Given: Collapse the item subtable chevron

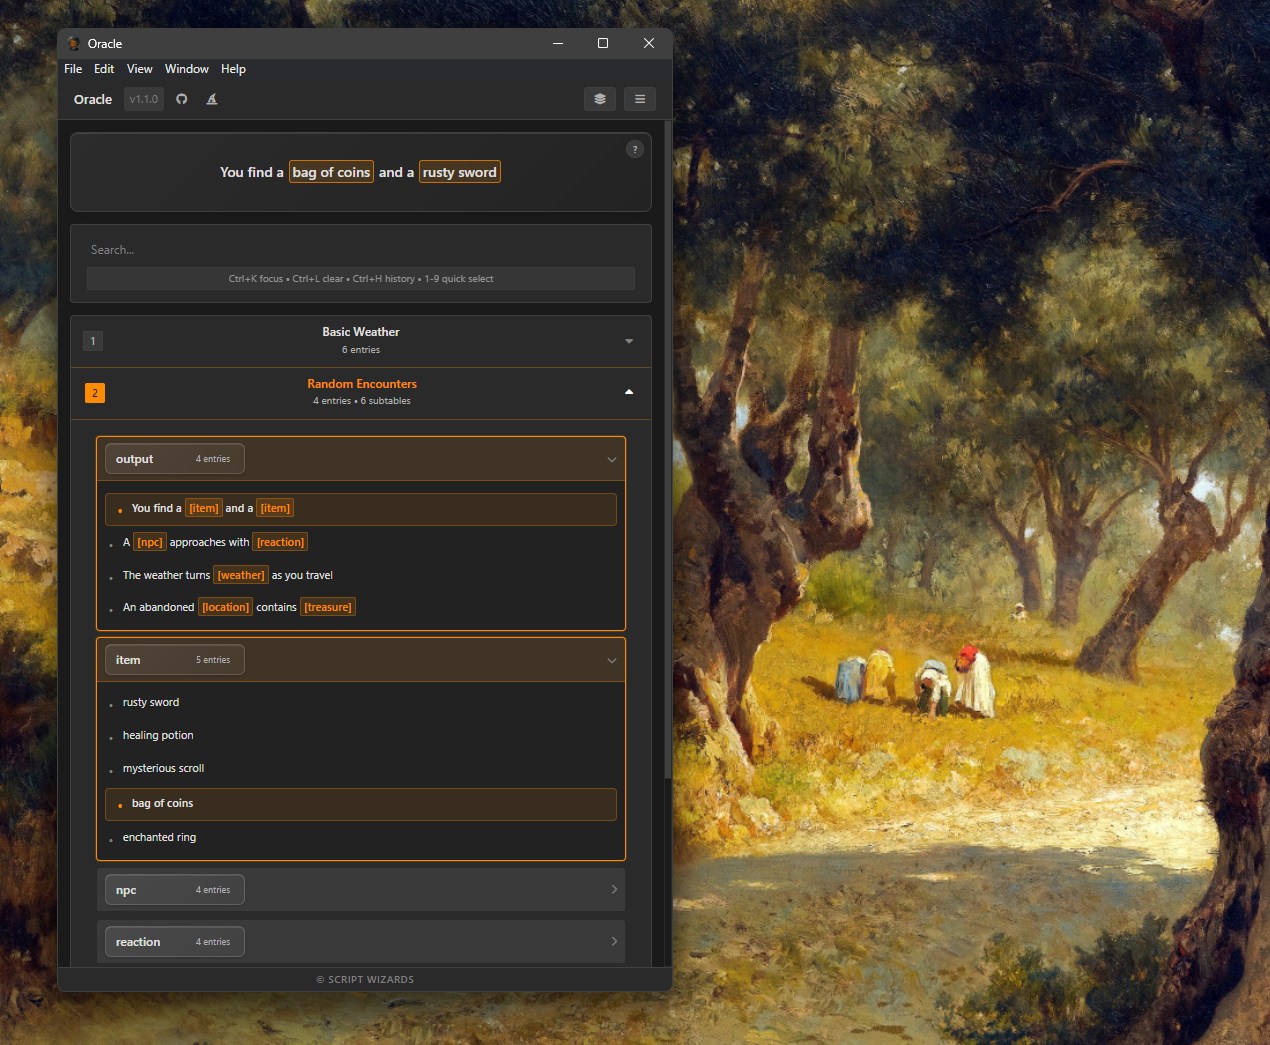Looking at the screenshot, I should pyautogui.click(x=612, y=661).
